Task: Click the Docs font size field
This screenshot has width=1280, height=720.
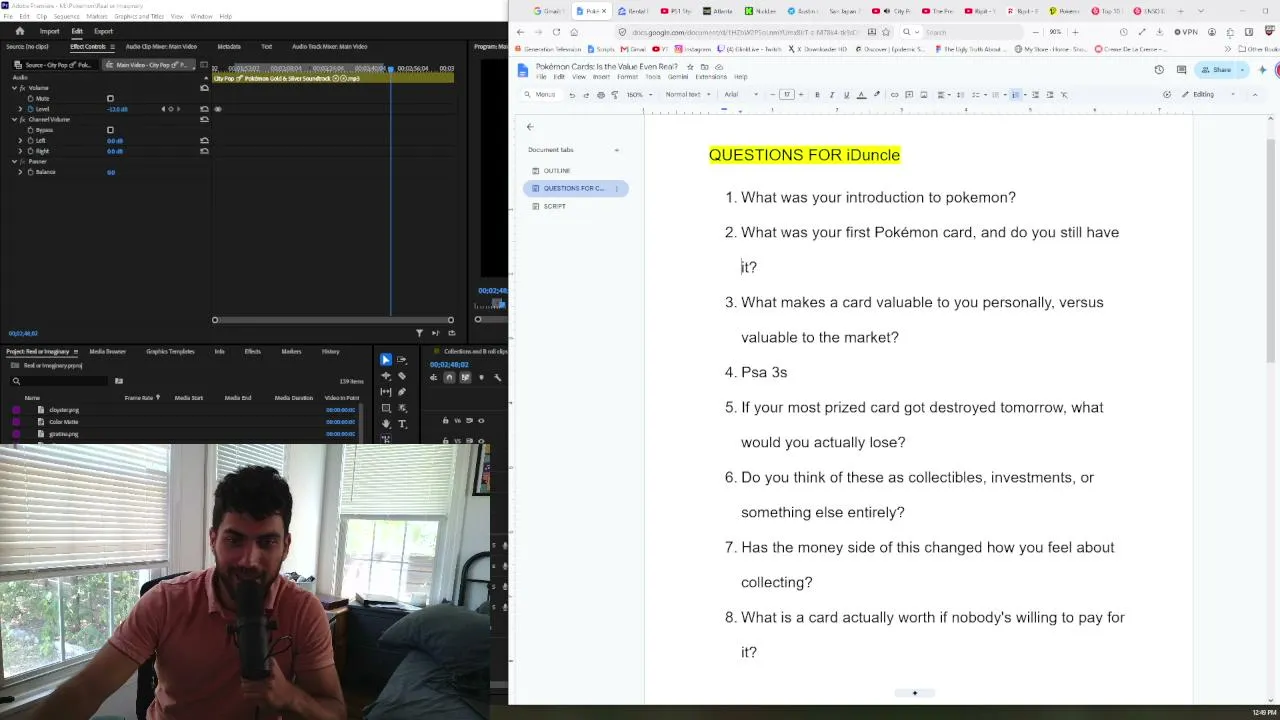Action: pos(787,95)
